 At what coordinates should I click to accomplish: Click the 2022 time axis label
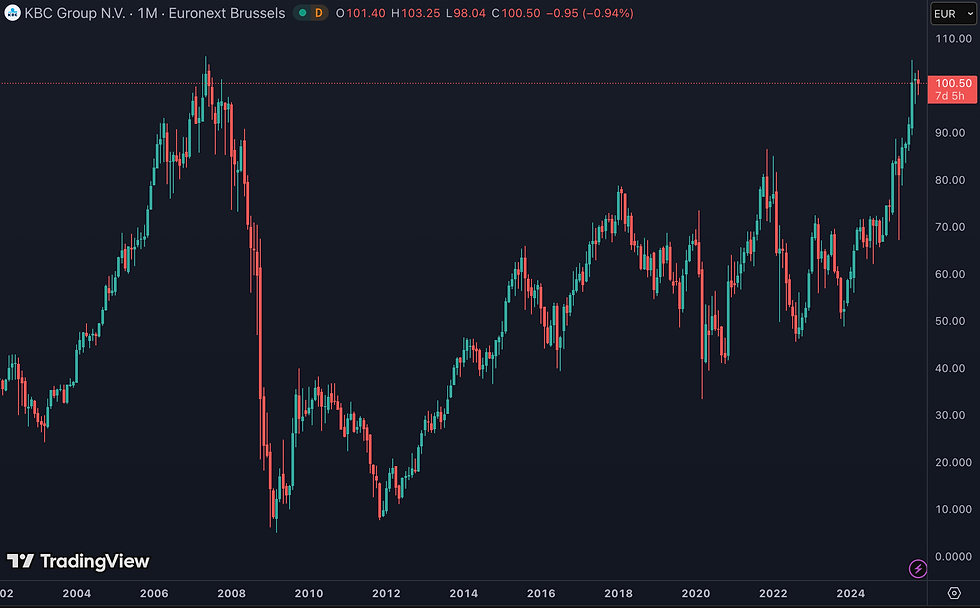(x=773, y=594)
